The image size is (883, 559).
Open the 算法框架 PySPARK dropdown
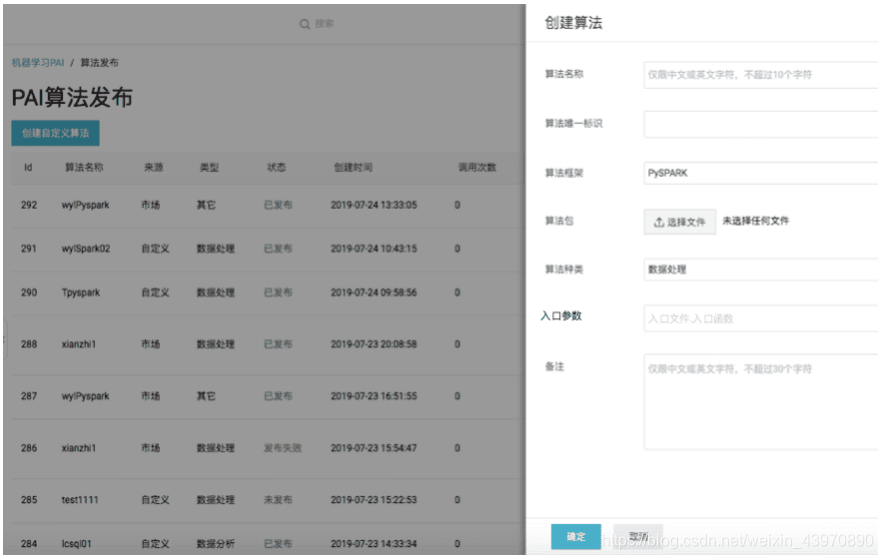point(760,173)
